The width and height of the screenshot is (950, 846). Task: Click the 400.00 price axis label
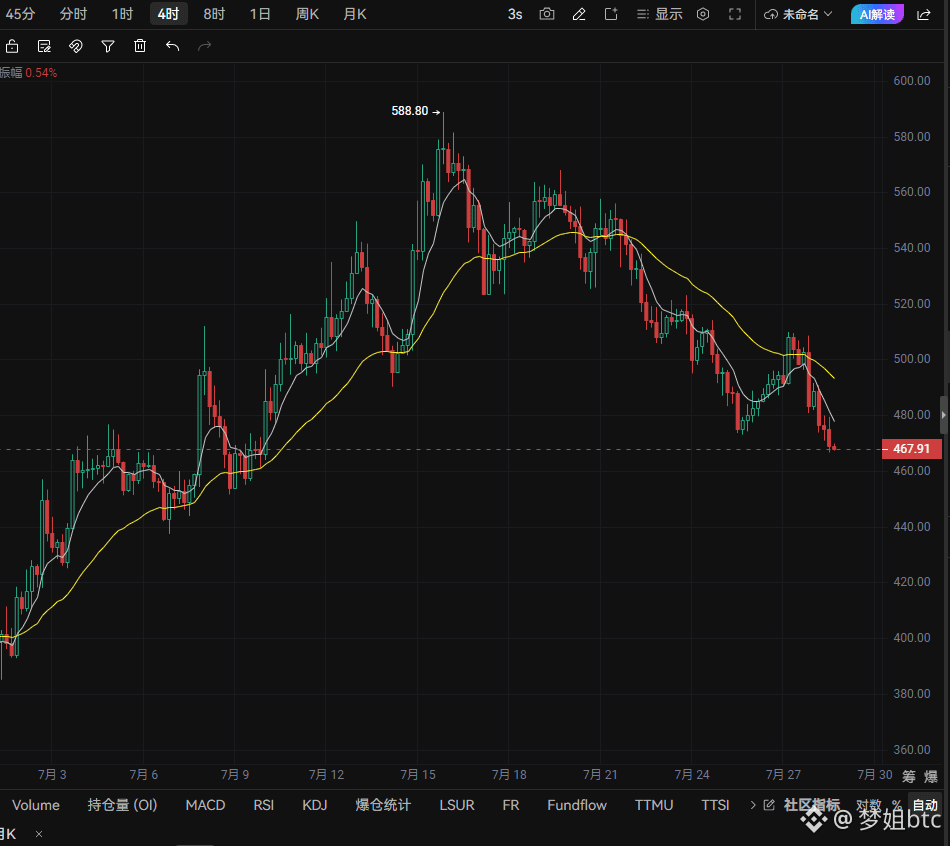pos(912,638)
